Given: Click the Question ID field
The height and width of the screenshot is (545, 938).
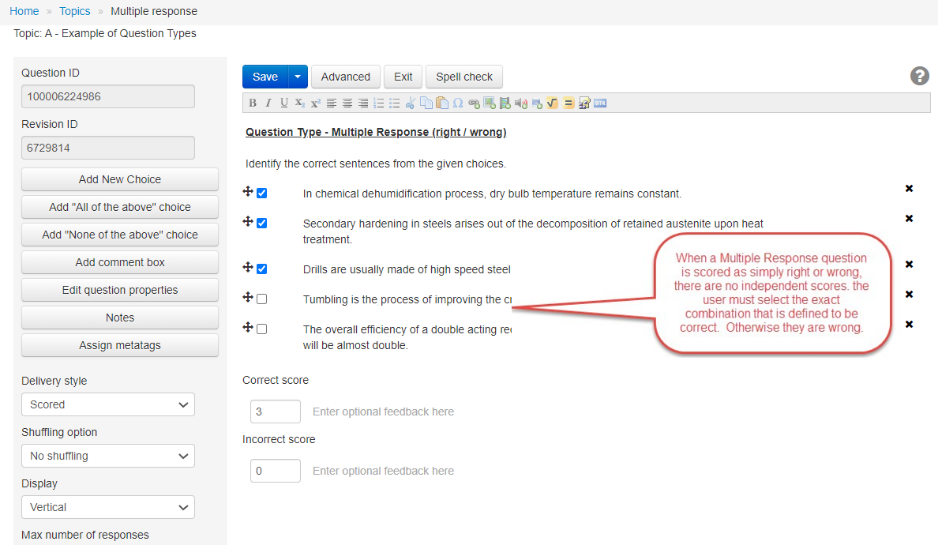Looking at the screenshot, I should [108, 96].
